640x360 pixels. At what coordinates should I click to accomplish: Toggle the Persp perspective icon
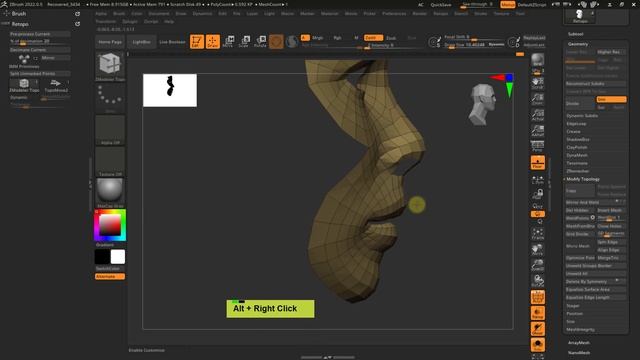[538, 146]
